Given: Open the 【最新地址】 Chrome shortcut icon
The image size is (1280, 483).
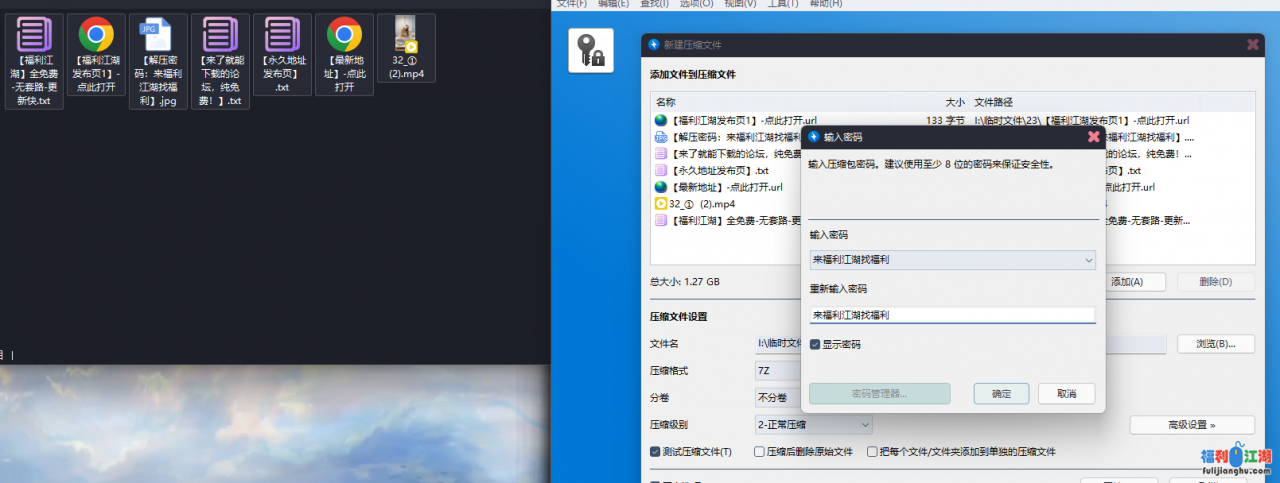Looking at the screenshot, I should click(x=344, y=36).
